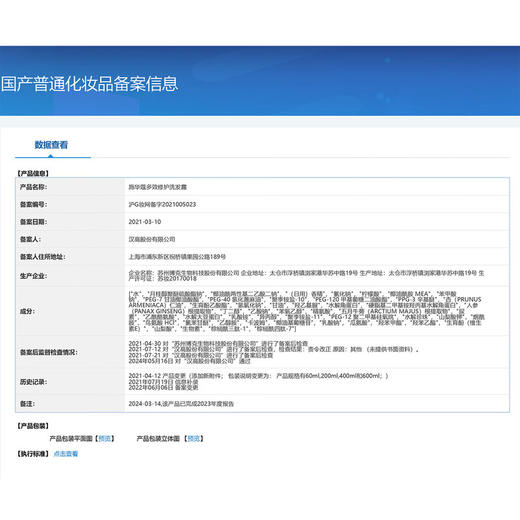This screenshot has height=520, width=520.
Task: Select the 2024-03-14 annual report remark
Action: pos(181,404)
